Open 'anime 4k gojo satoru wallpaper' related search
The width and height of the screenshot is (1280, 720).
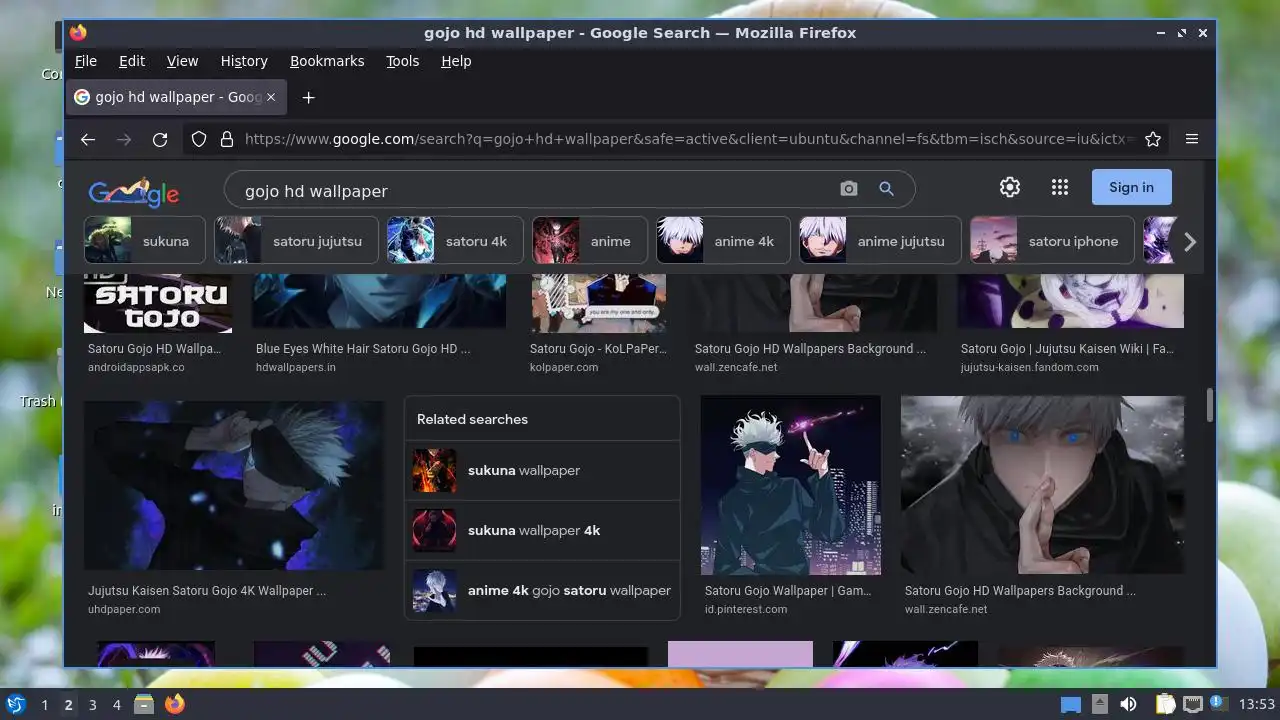click(542, 591)
